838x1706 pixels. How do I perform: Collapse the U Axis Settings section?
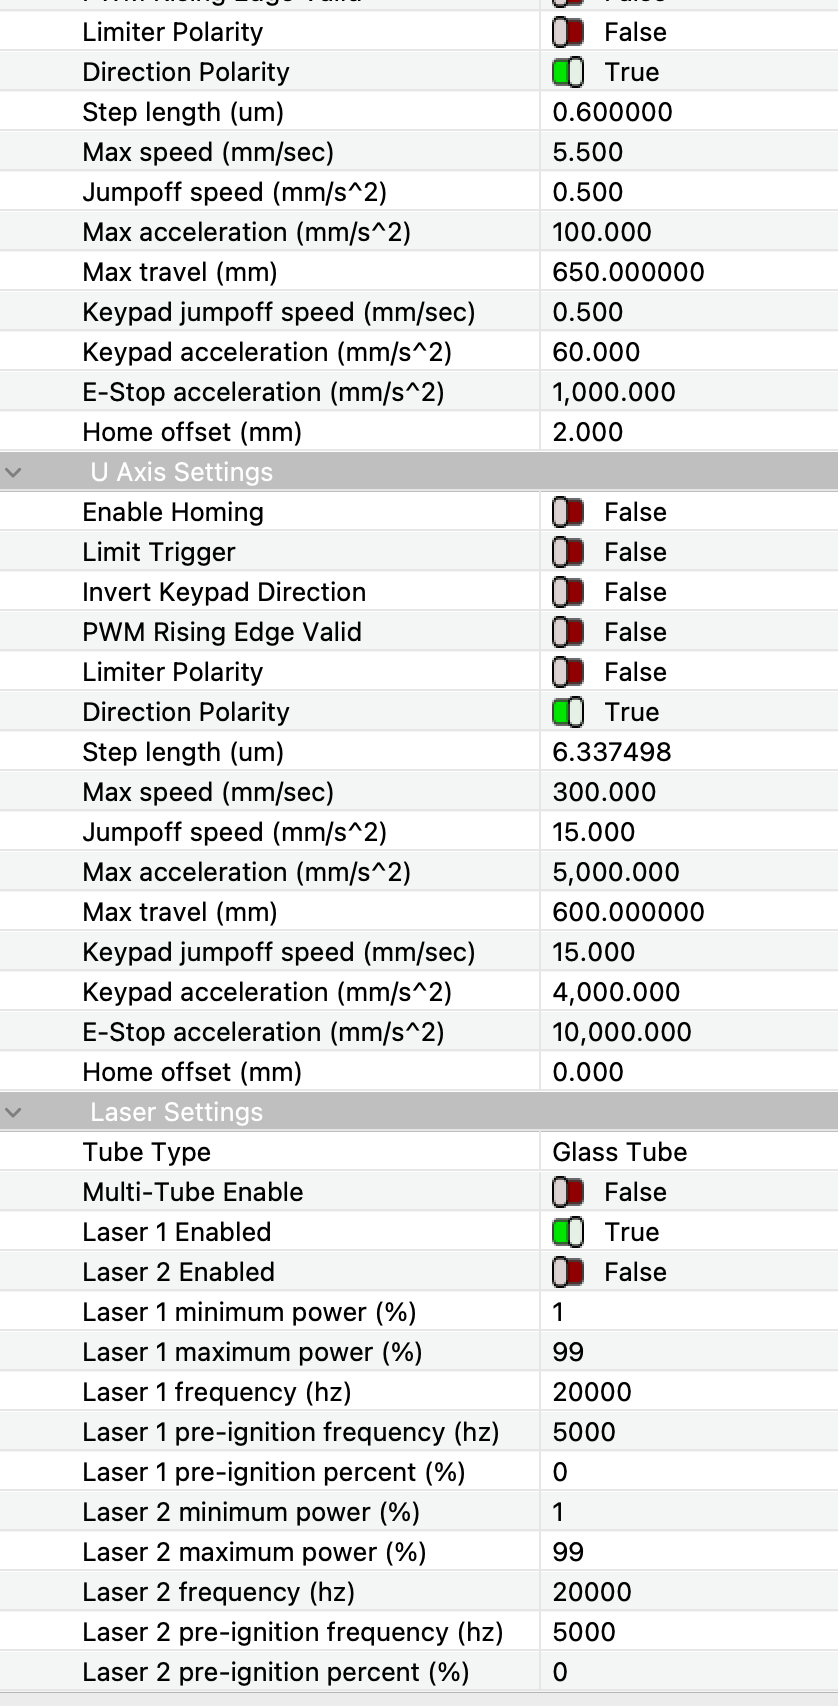pyautogui.click(x=13, y=472)
